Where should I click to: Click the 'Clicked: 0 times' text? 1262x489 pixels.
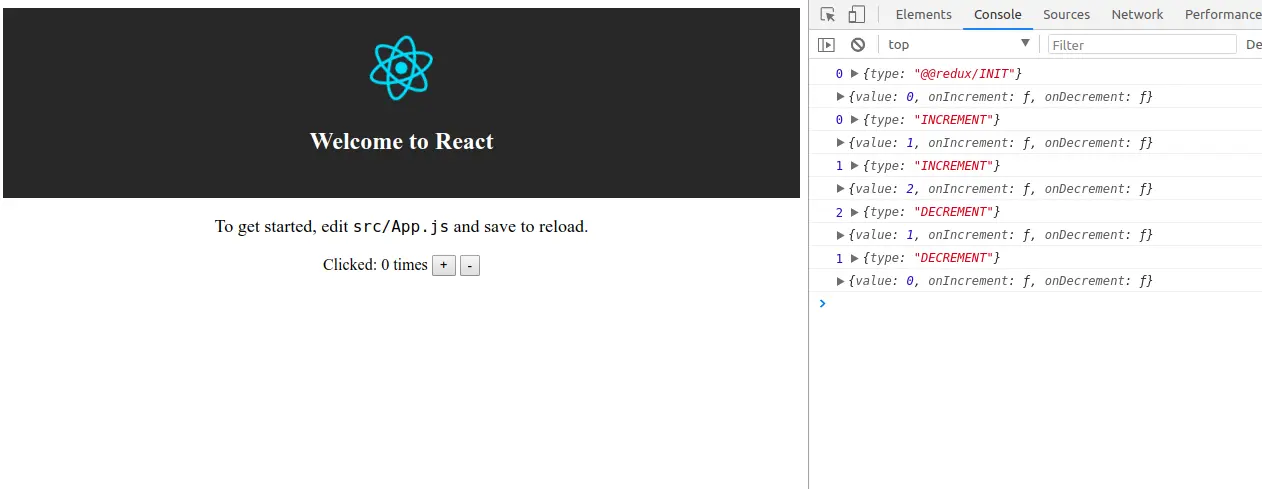click(x=375, y=265)
